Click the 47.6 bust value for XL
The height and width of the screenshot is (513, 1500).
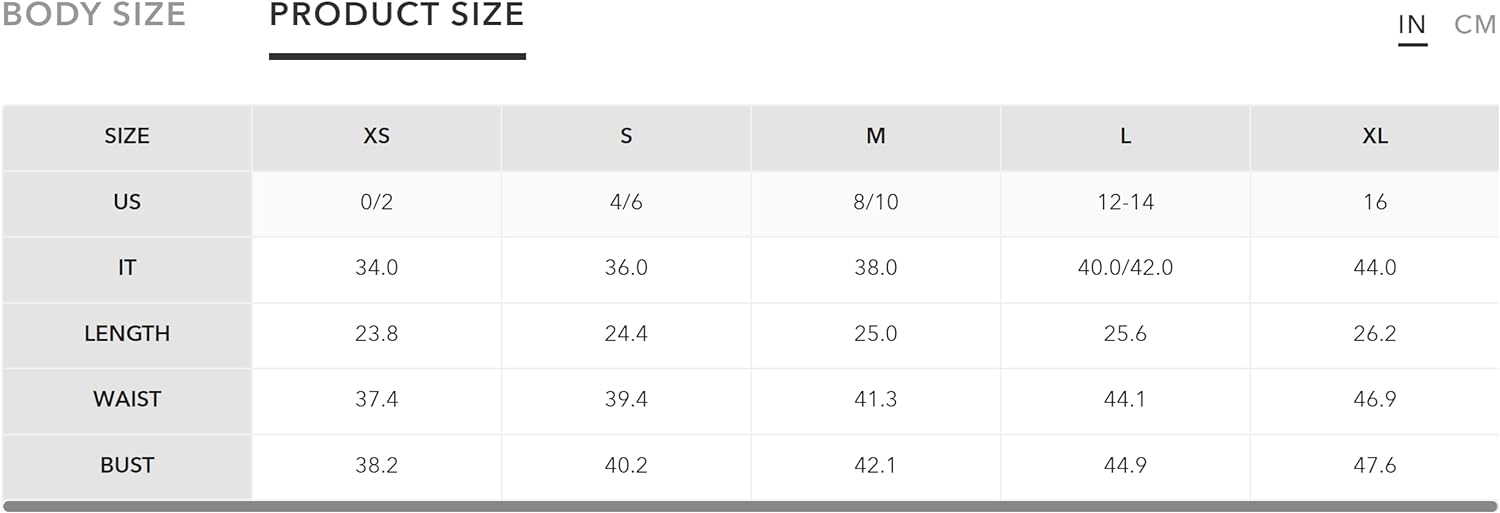(1375, 466)
